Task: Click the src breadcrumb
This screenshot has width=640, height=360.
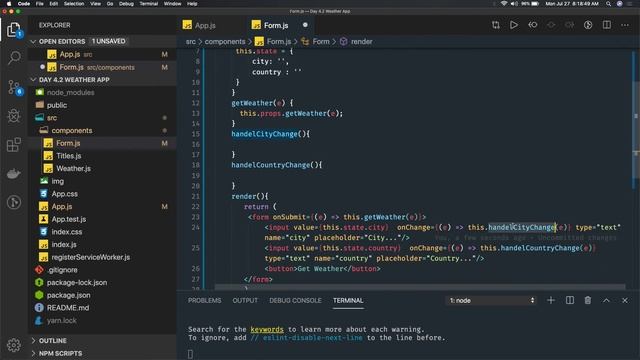Action: [191, 41]
